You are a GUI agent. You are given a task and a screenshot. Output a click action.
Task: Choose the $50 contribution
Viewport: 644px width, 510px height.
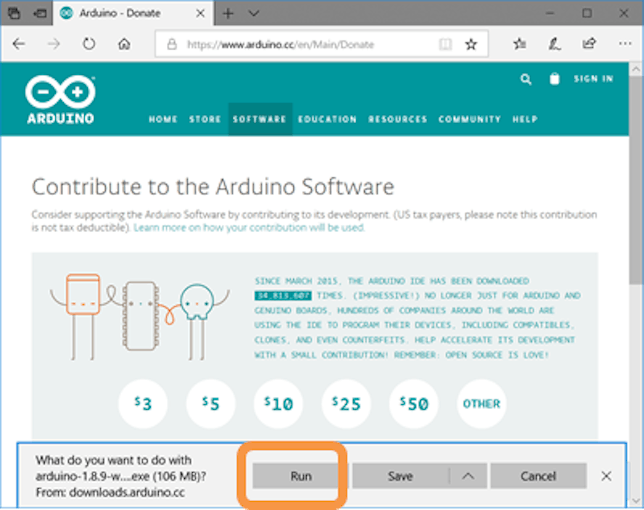point(414,404)
